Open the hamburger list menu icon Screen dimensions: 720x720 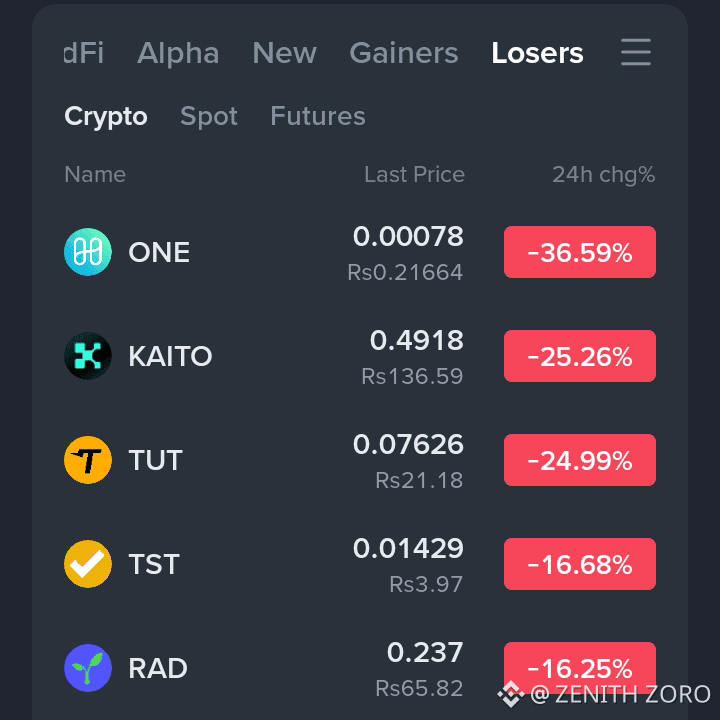[636, 52]
